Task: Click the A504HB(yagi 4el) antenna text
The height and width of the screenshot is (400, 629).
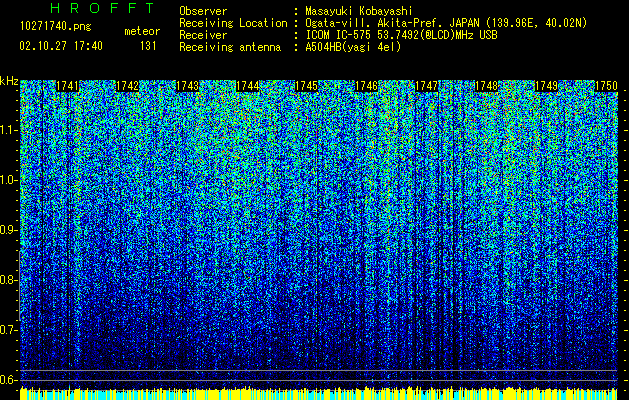Action: (x=353, y=47)
